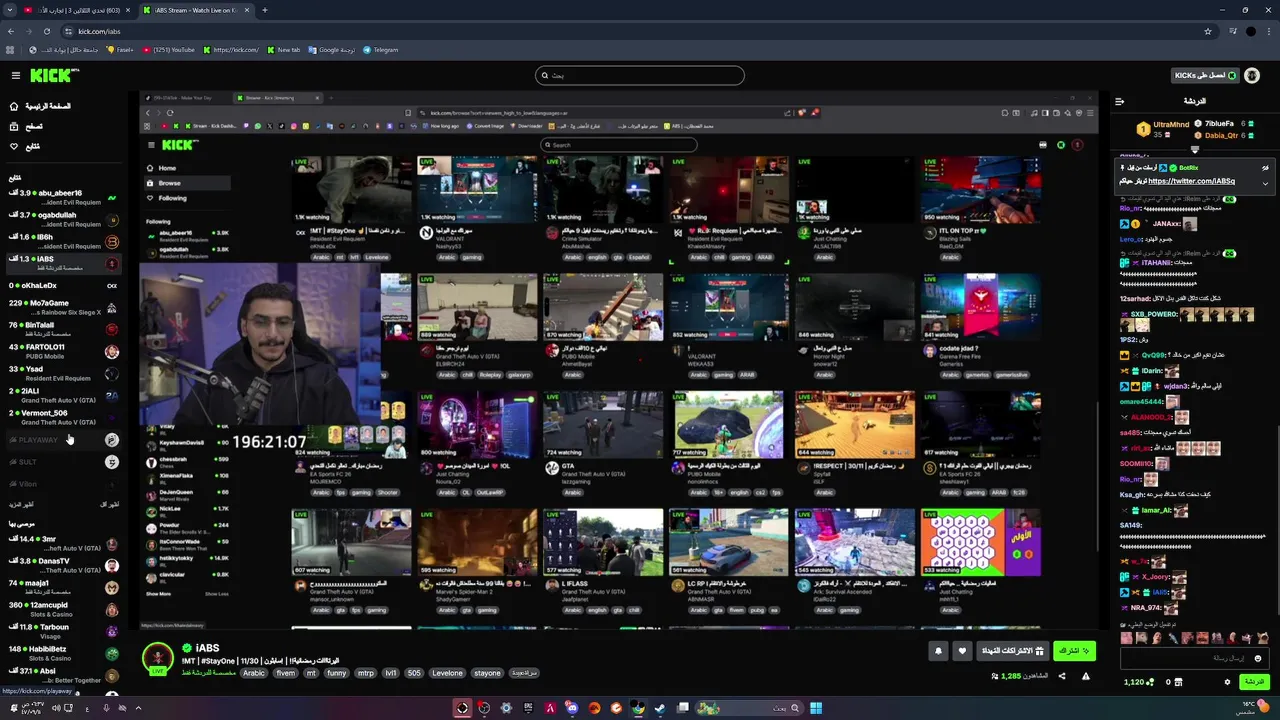Open ogabdullah channel in sidebar
Screen dimensions: 1280x720
[x=62, y=219]
